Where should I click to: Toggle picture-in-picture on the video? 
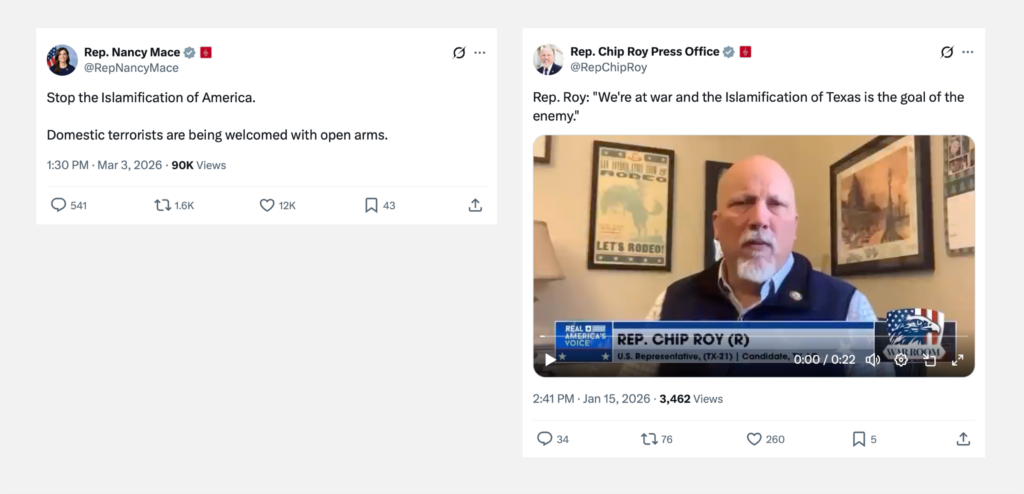[929, 360]
